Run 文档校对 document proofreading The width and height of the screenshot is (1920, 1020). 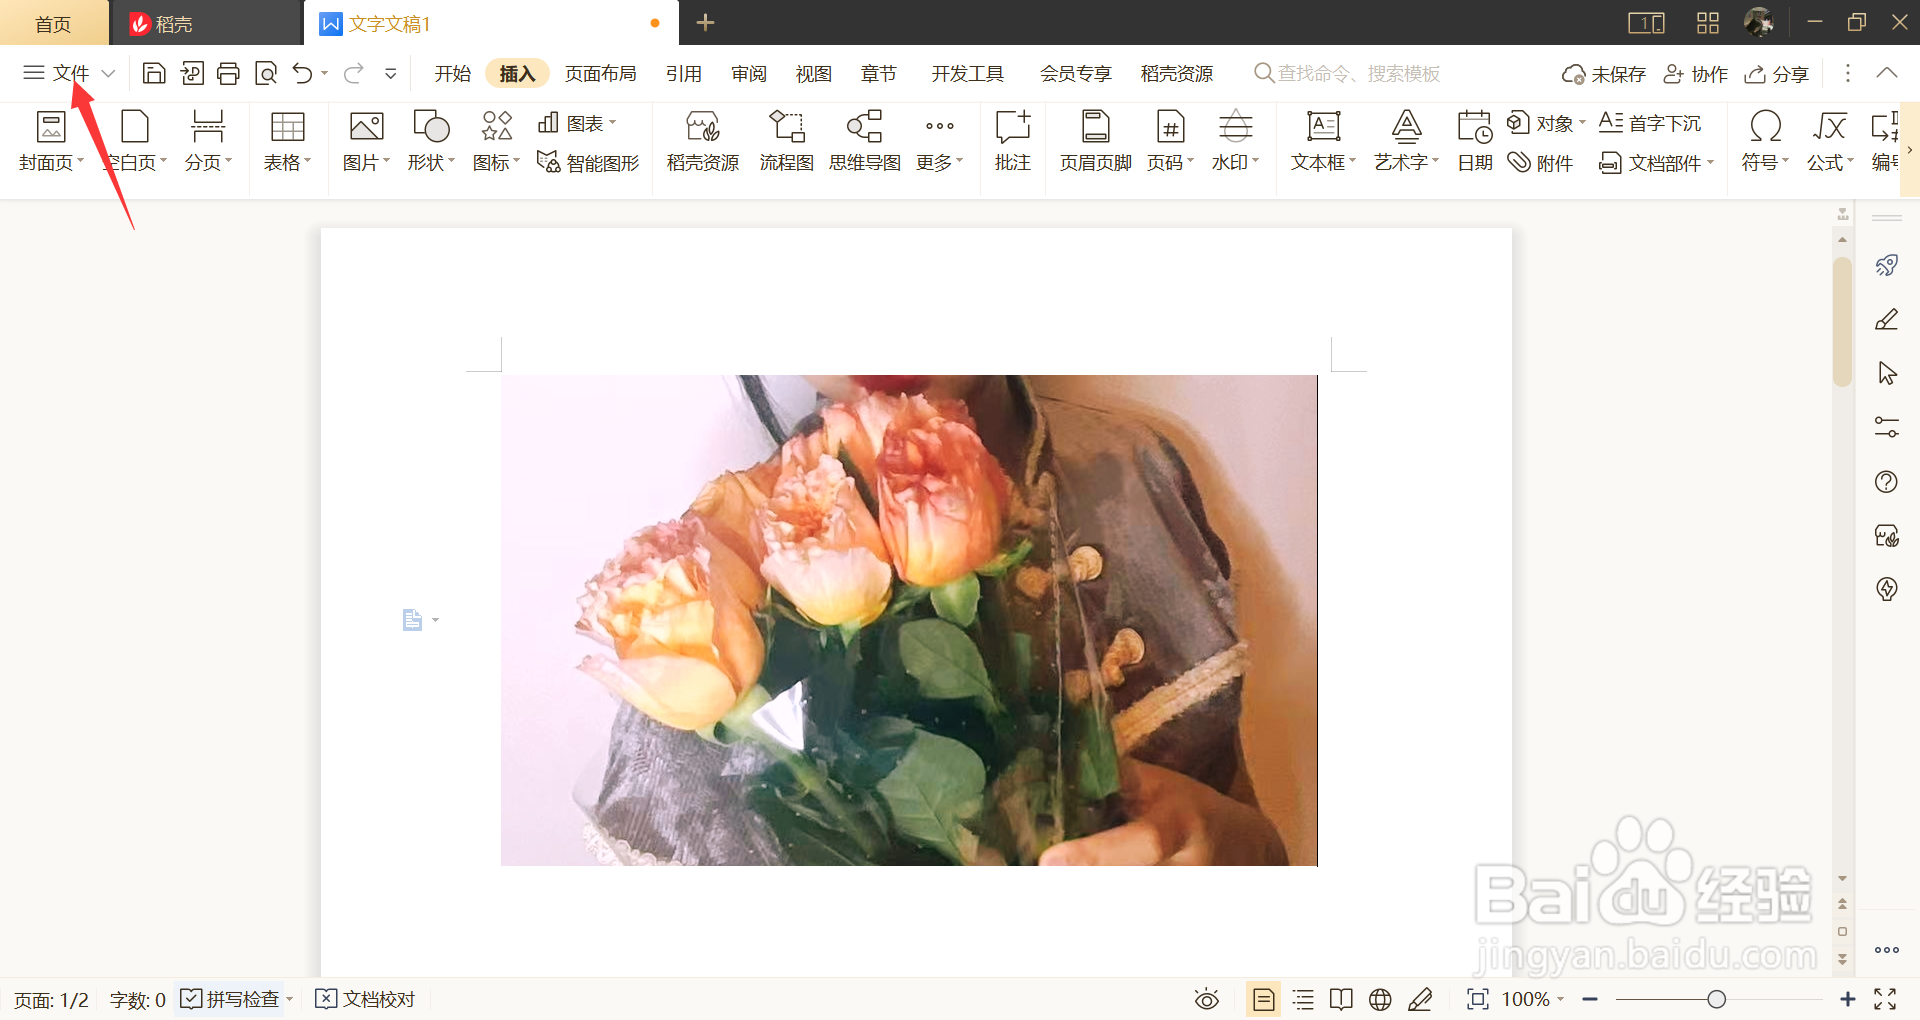364,998
